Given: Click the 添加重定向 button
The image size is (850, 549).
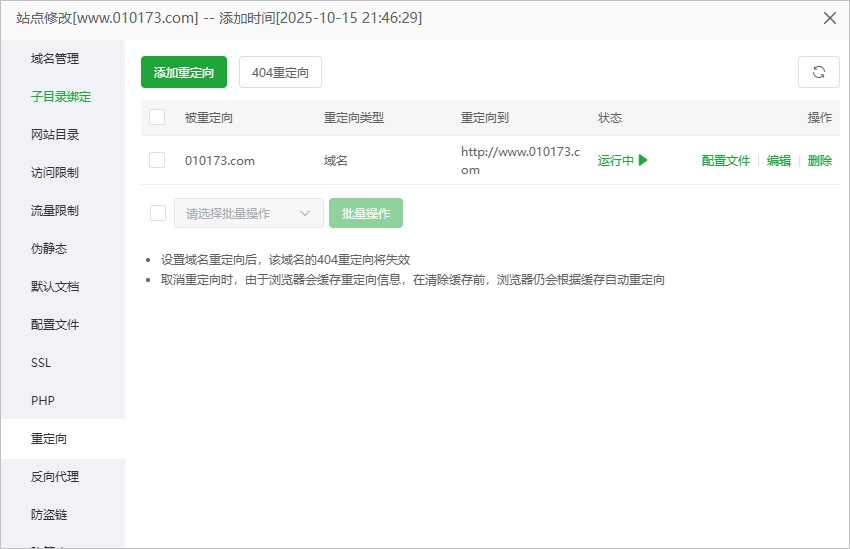Looking at the screenshot, I should point(184,72).
